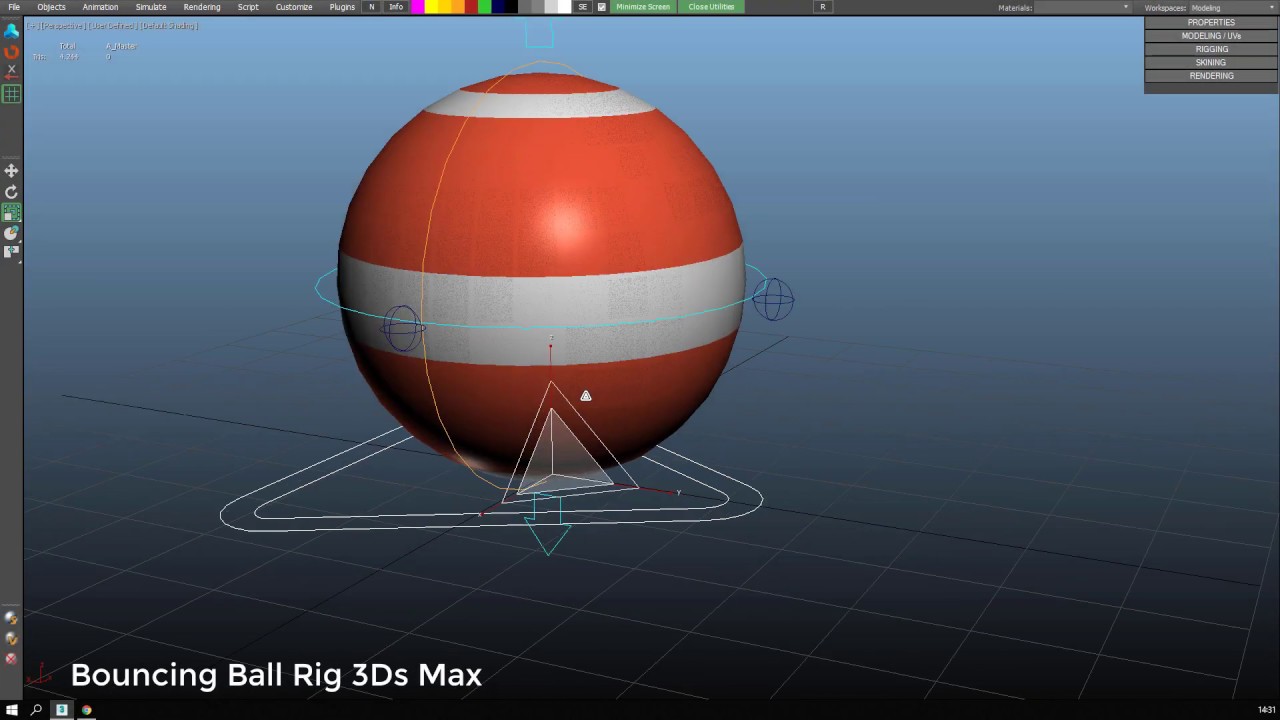Screen dimensions: 1280x720
Task: Click the paint selection sphere icon
Action: 11,233
